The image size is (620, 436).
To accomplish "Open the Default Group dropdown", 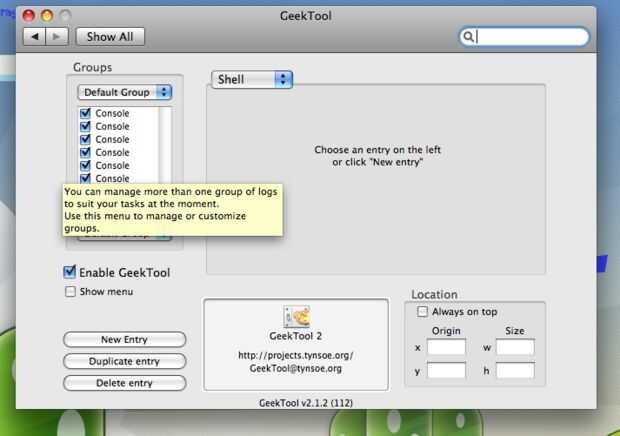I will pyautogui.click(x=125, y=92).
